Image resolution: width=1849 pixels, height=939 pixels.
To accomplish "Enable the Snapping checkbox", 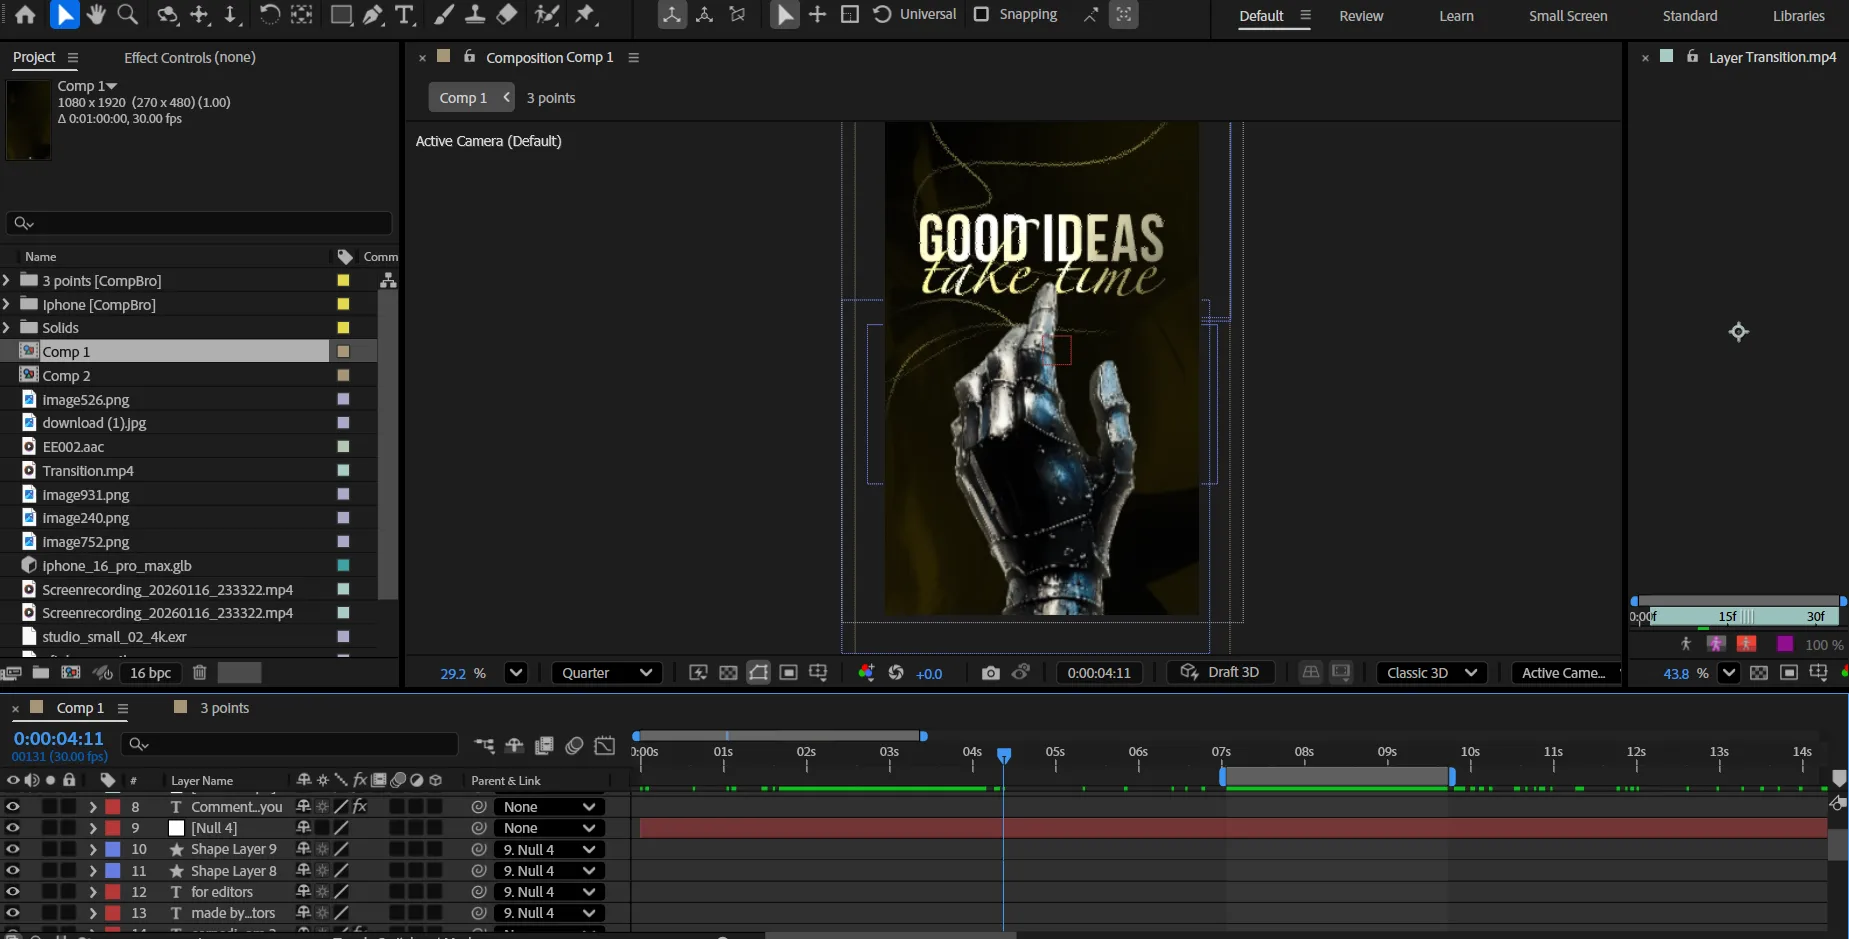I will 981,14.
